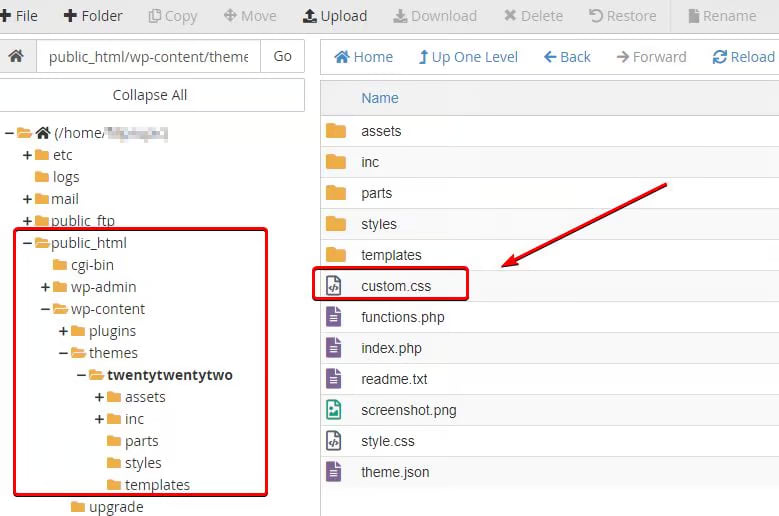Expand the plugins folder in tree

(63, 331)
